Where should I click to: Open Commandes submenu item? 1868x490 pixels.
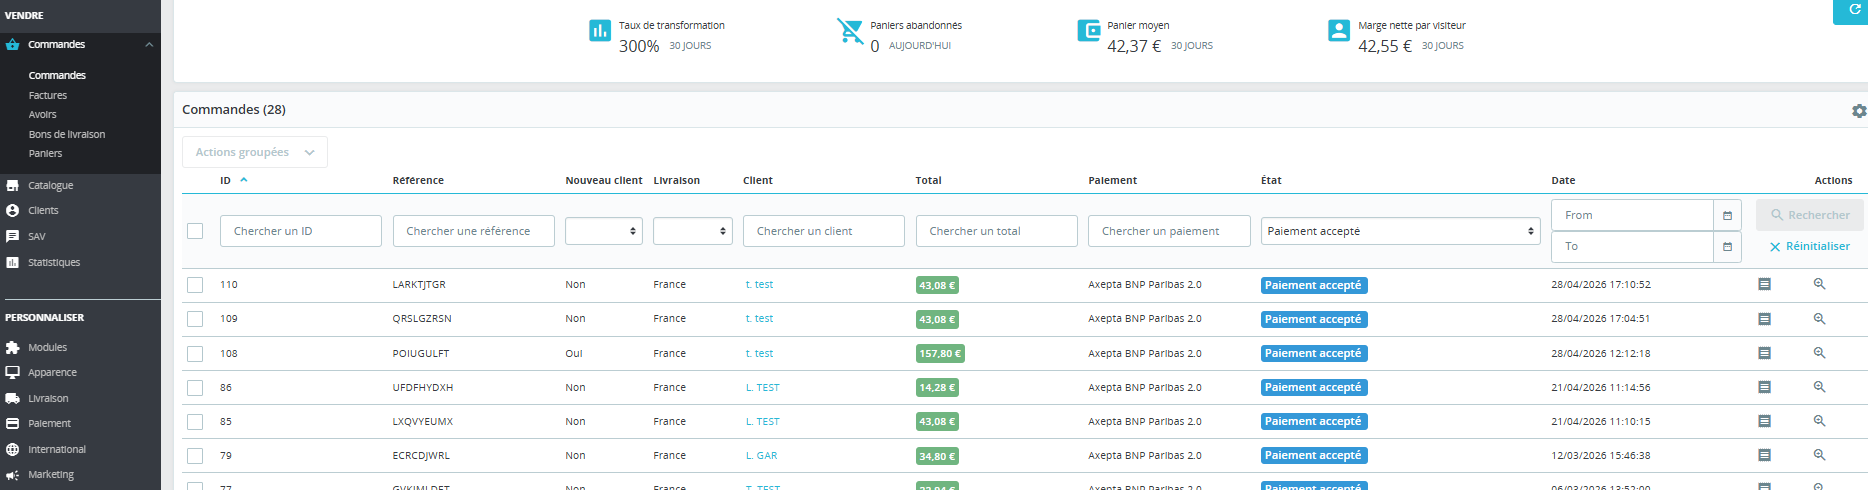pos(57,75)
